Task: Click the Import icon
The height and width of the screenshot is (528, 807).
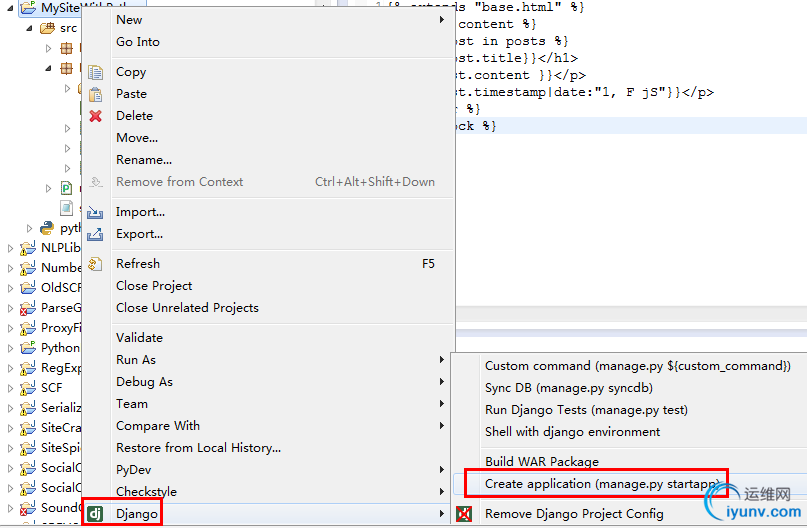Action: click(x=95, y=212)
